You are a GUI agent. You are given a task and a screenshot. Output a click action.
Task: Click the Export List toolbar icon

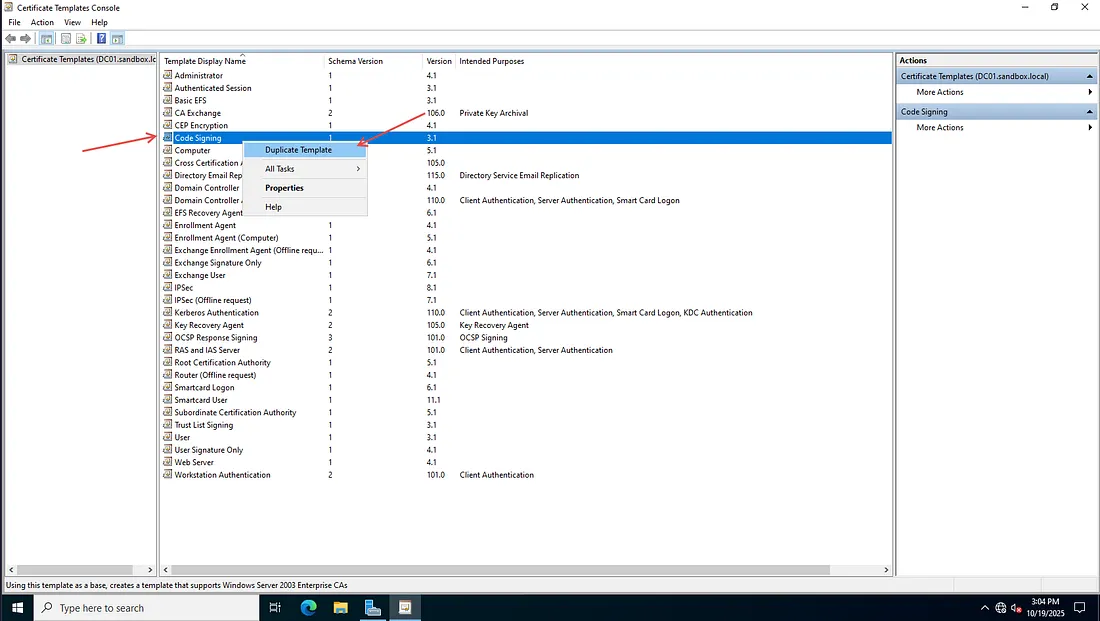[x=82, y=39]
